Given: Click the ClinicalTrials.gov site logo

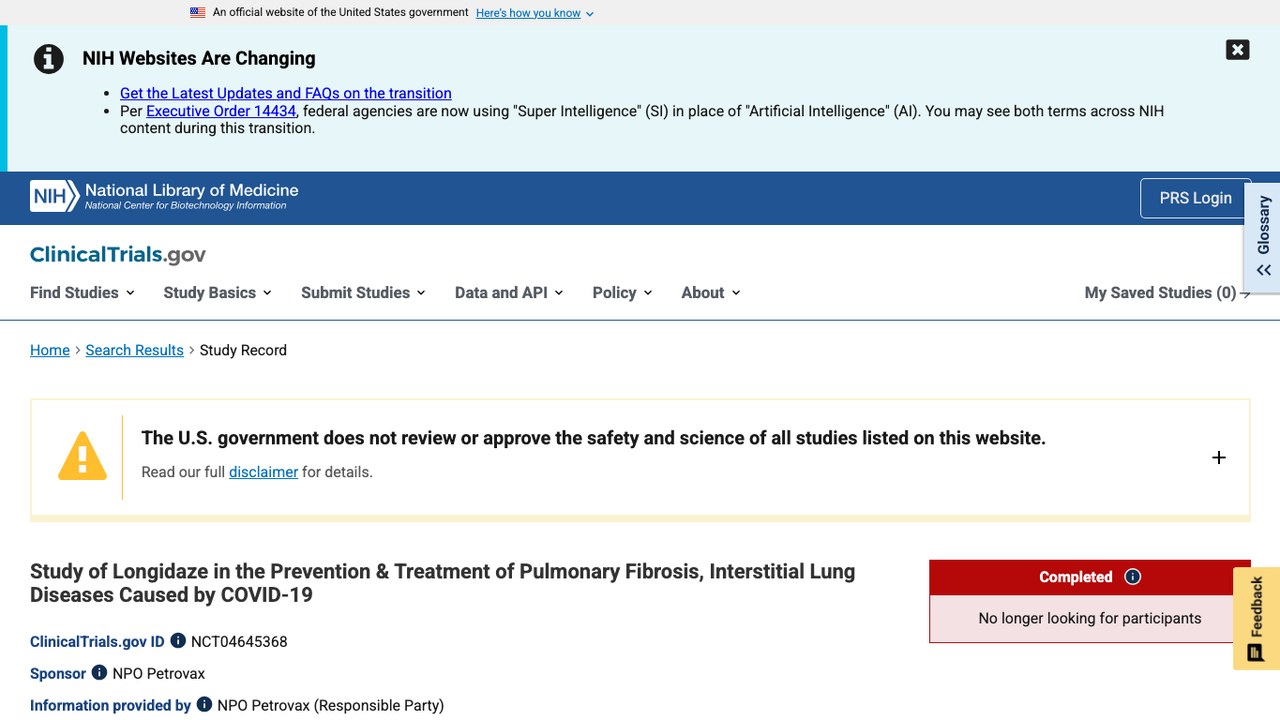Looking at the screenshot, I should tap(118, 255).
